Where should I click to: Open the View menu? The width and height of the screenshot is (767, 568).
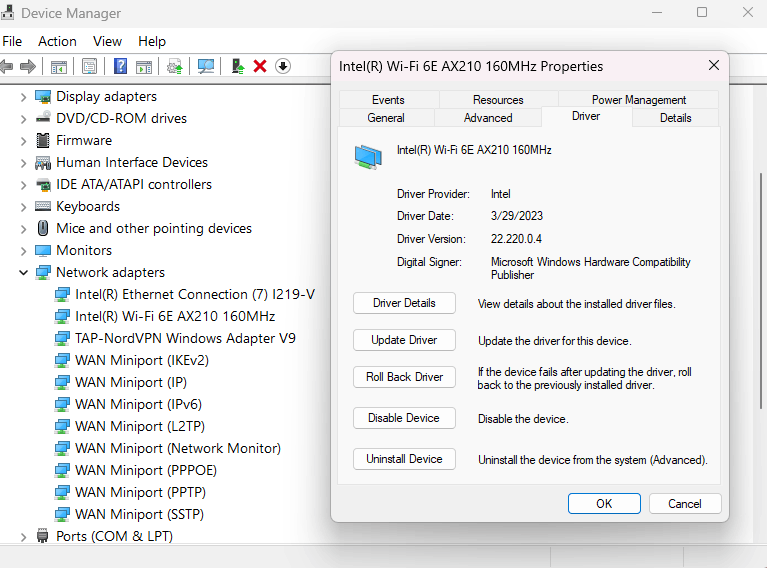click(x=107, y=41)
